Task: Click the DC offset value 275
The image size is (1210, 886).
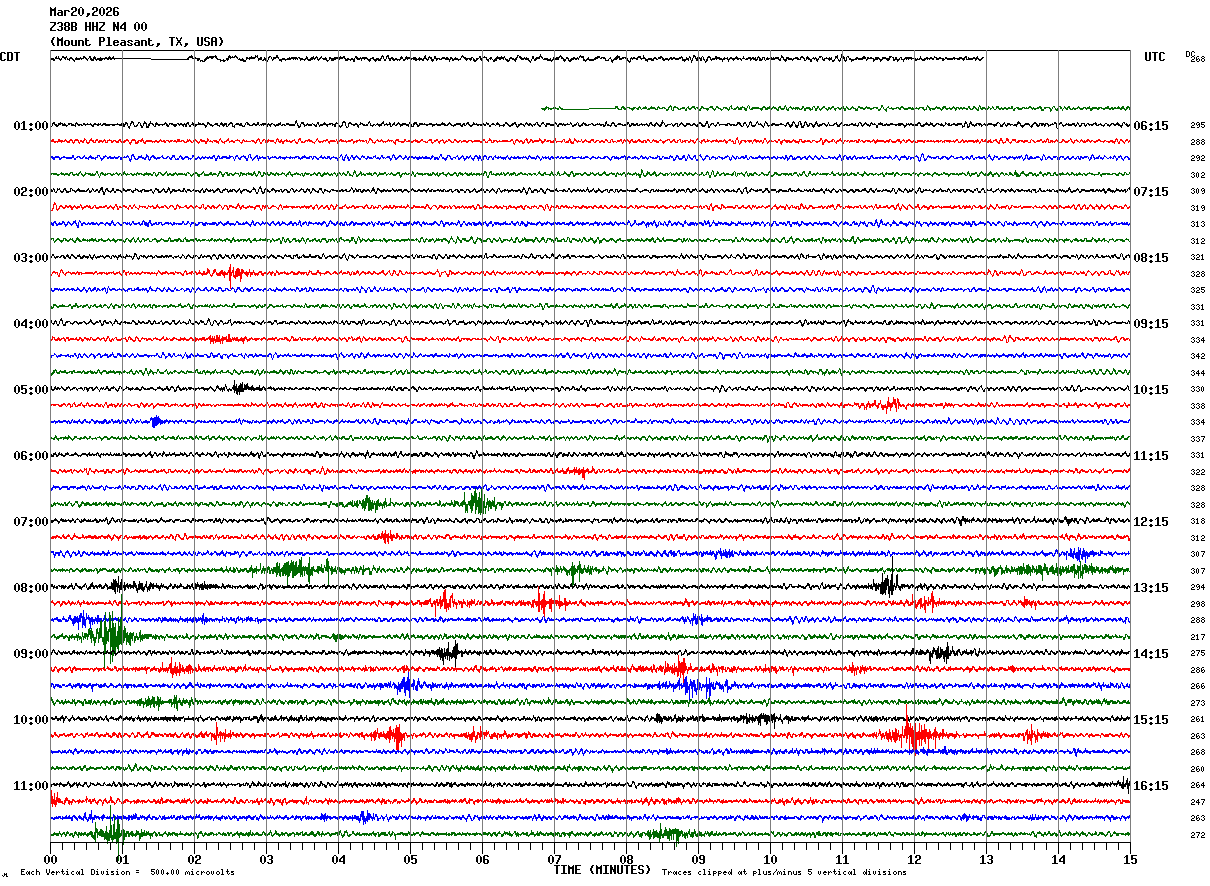Action: (1197, 654)
